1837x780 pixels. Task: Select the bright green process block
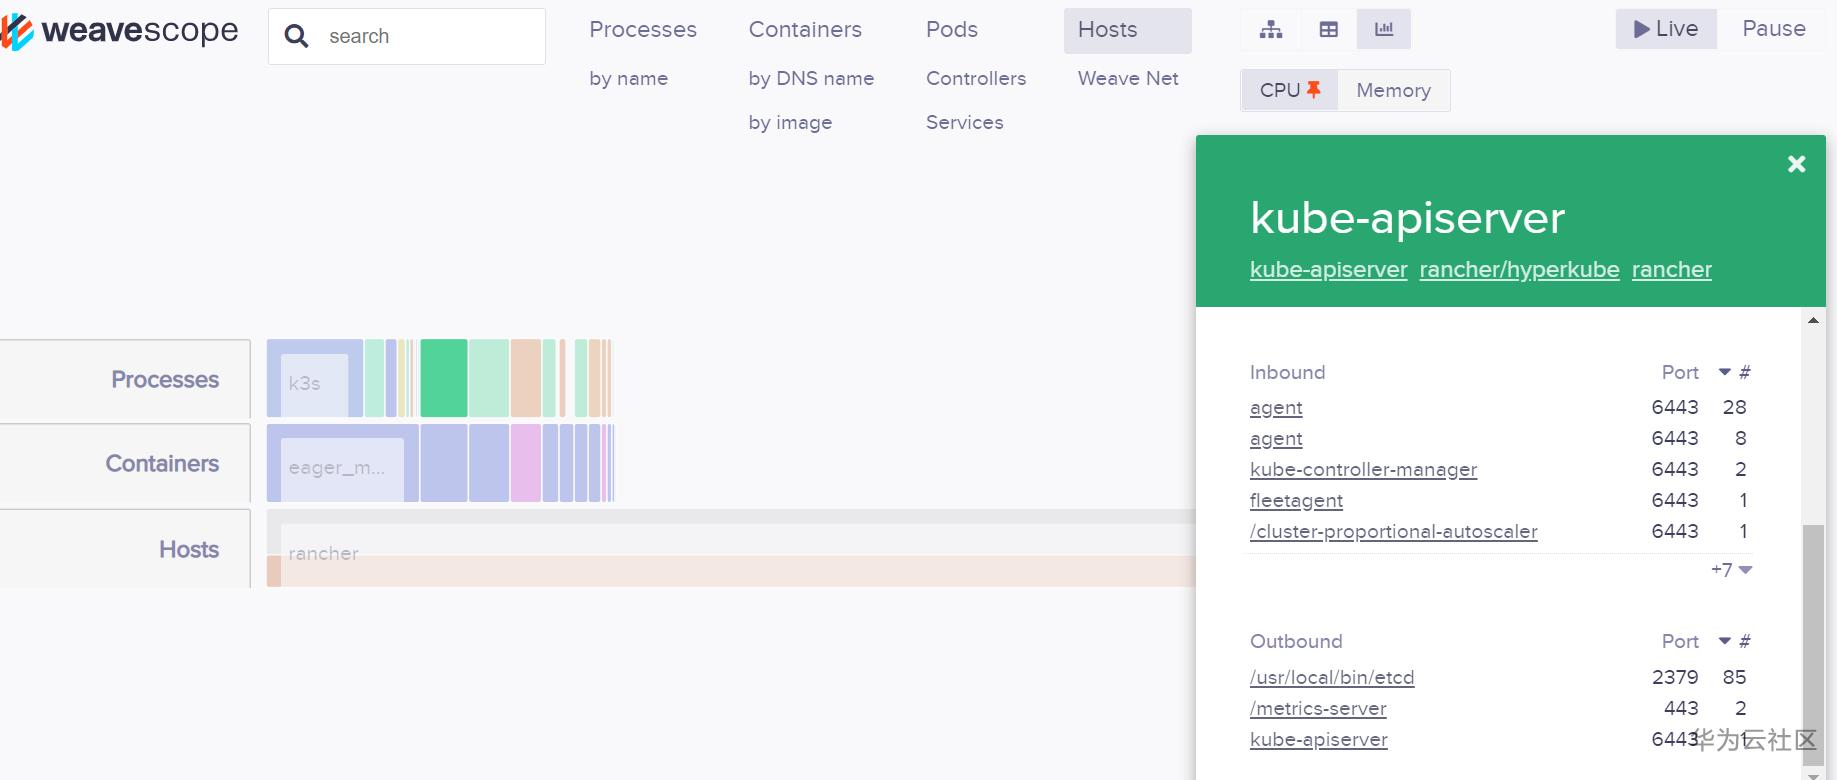pyautogui.click(x=443, y=378)
